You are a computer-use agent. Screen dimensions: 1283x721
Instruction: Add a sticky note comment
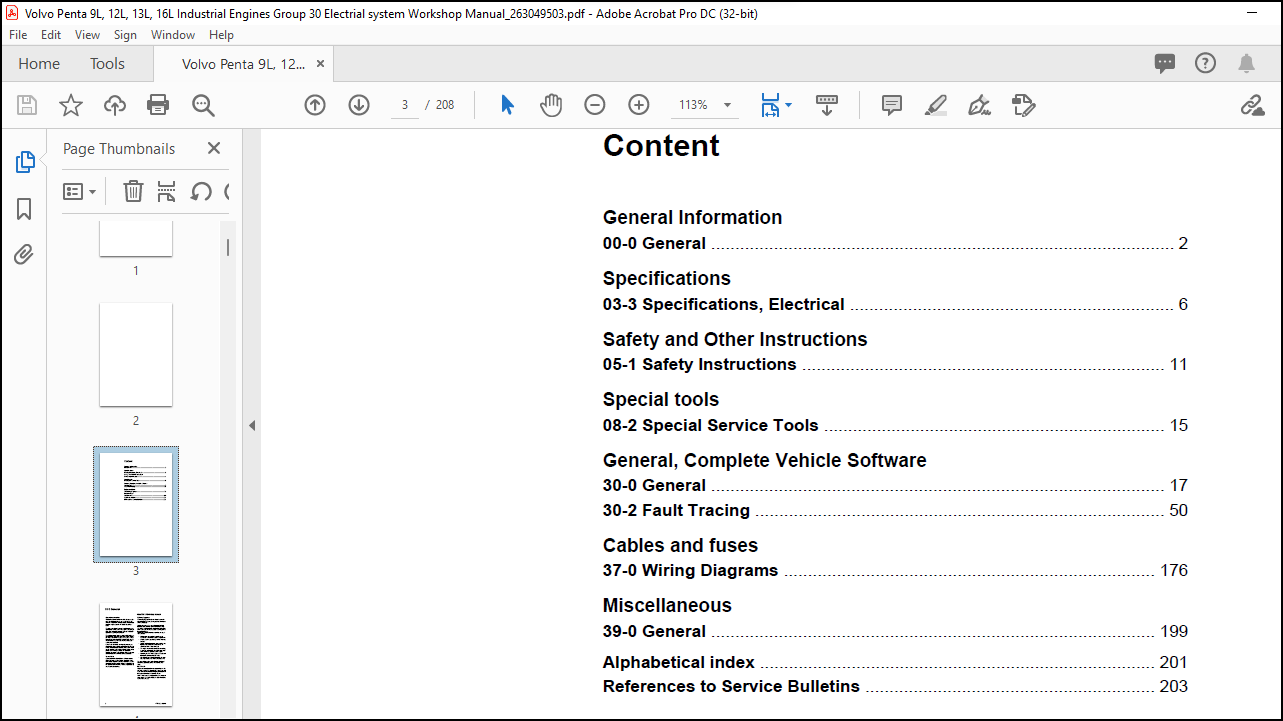tap(892, 105)
